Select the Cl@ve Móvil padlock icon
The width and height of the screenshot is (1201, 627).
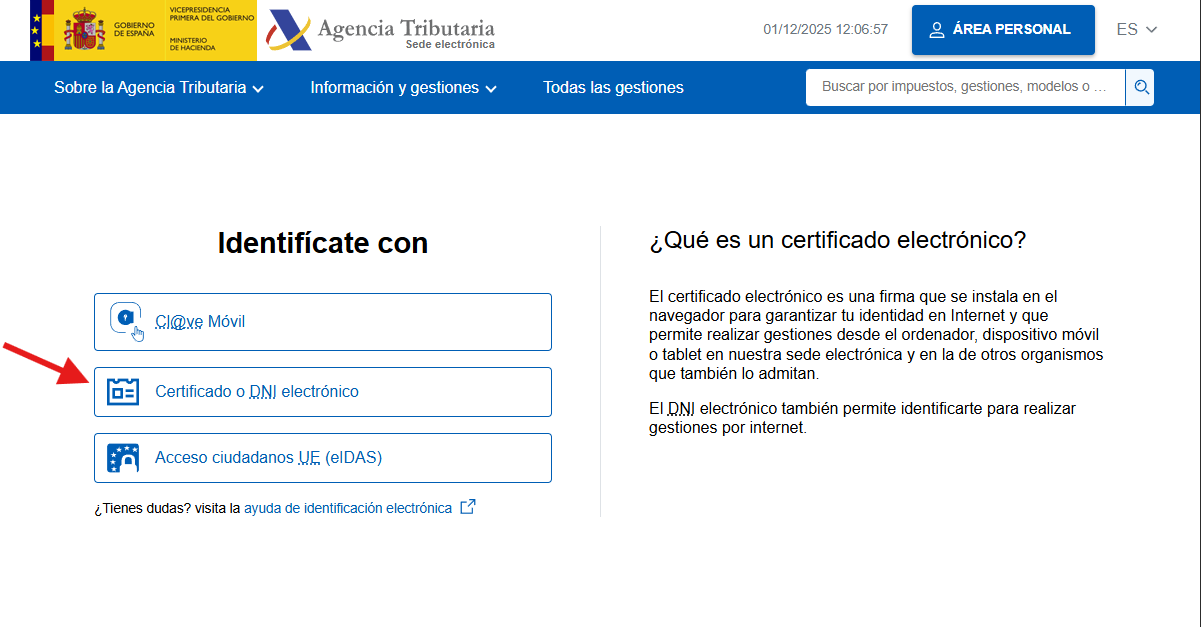pyautogui.click(x=125, y=318)
